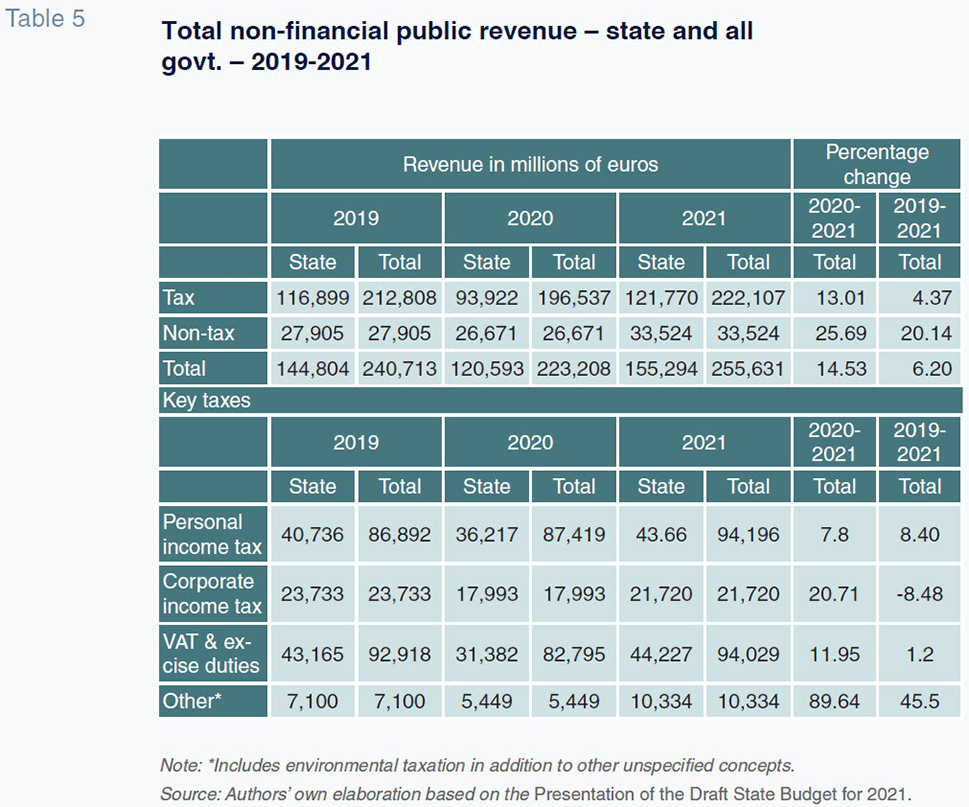The height and width of the screenshot is (807, 969).
Task: Select Personal income tax value 40,736
Action: coord(313,534)
